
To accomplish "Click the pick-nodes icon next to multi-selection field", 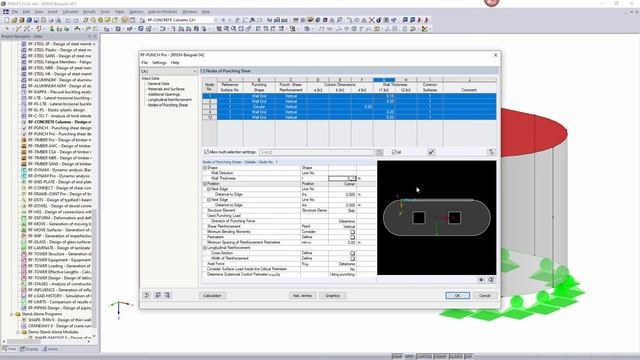I will (379, 152).
